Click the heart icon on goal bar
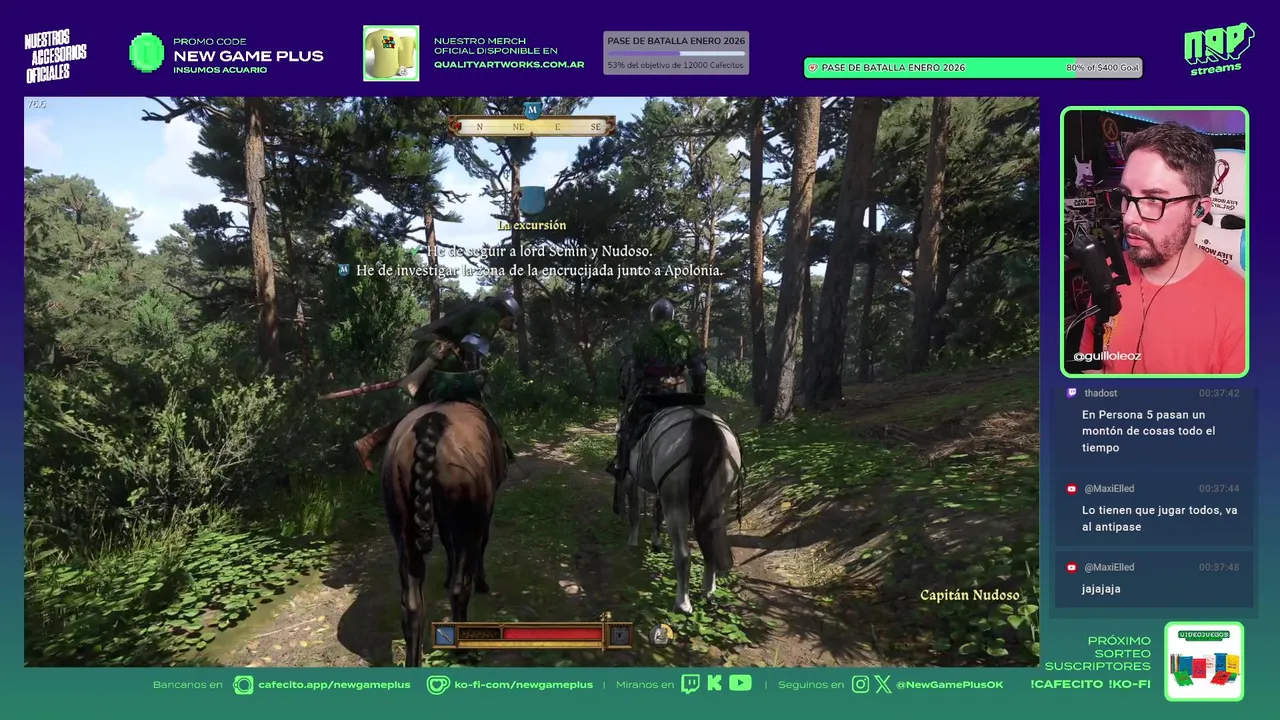The height and width of the screenshot is (720, 1280). (x=813, y=68)
